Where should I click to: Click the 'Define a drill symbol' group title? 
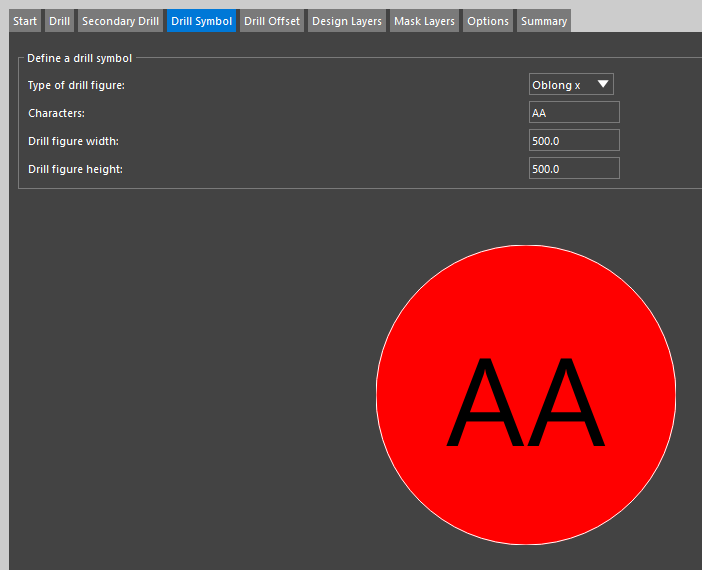pos(79,58)
